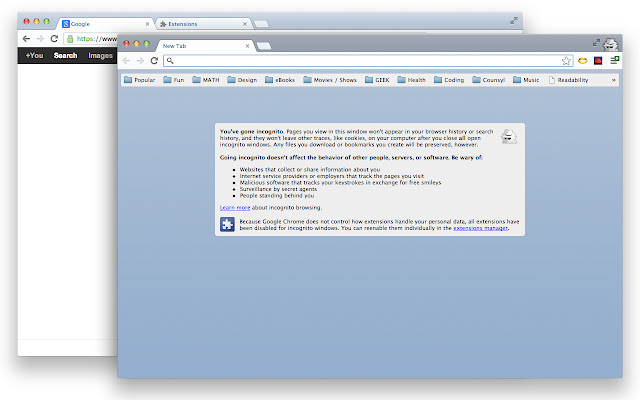The height and width of the screenshot is (400, 640).
Task: Click the incognito figure inside the message box
Action: 509,136
